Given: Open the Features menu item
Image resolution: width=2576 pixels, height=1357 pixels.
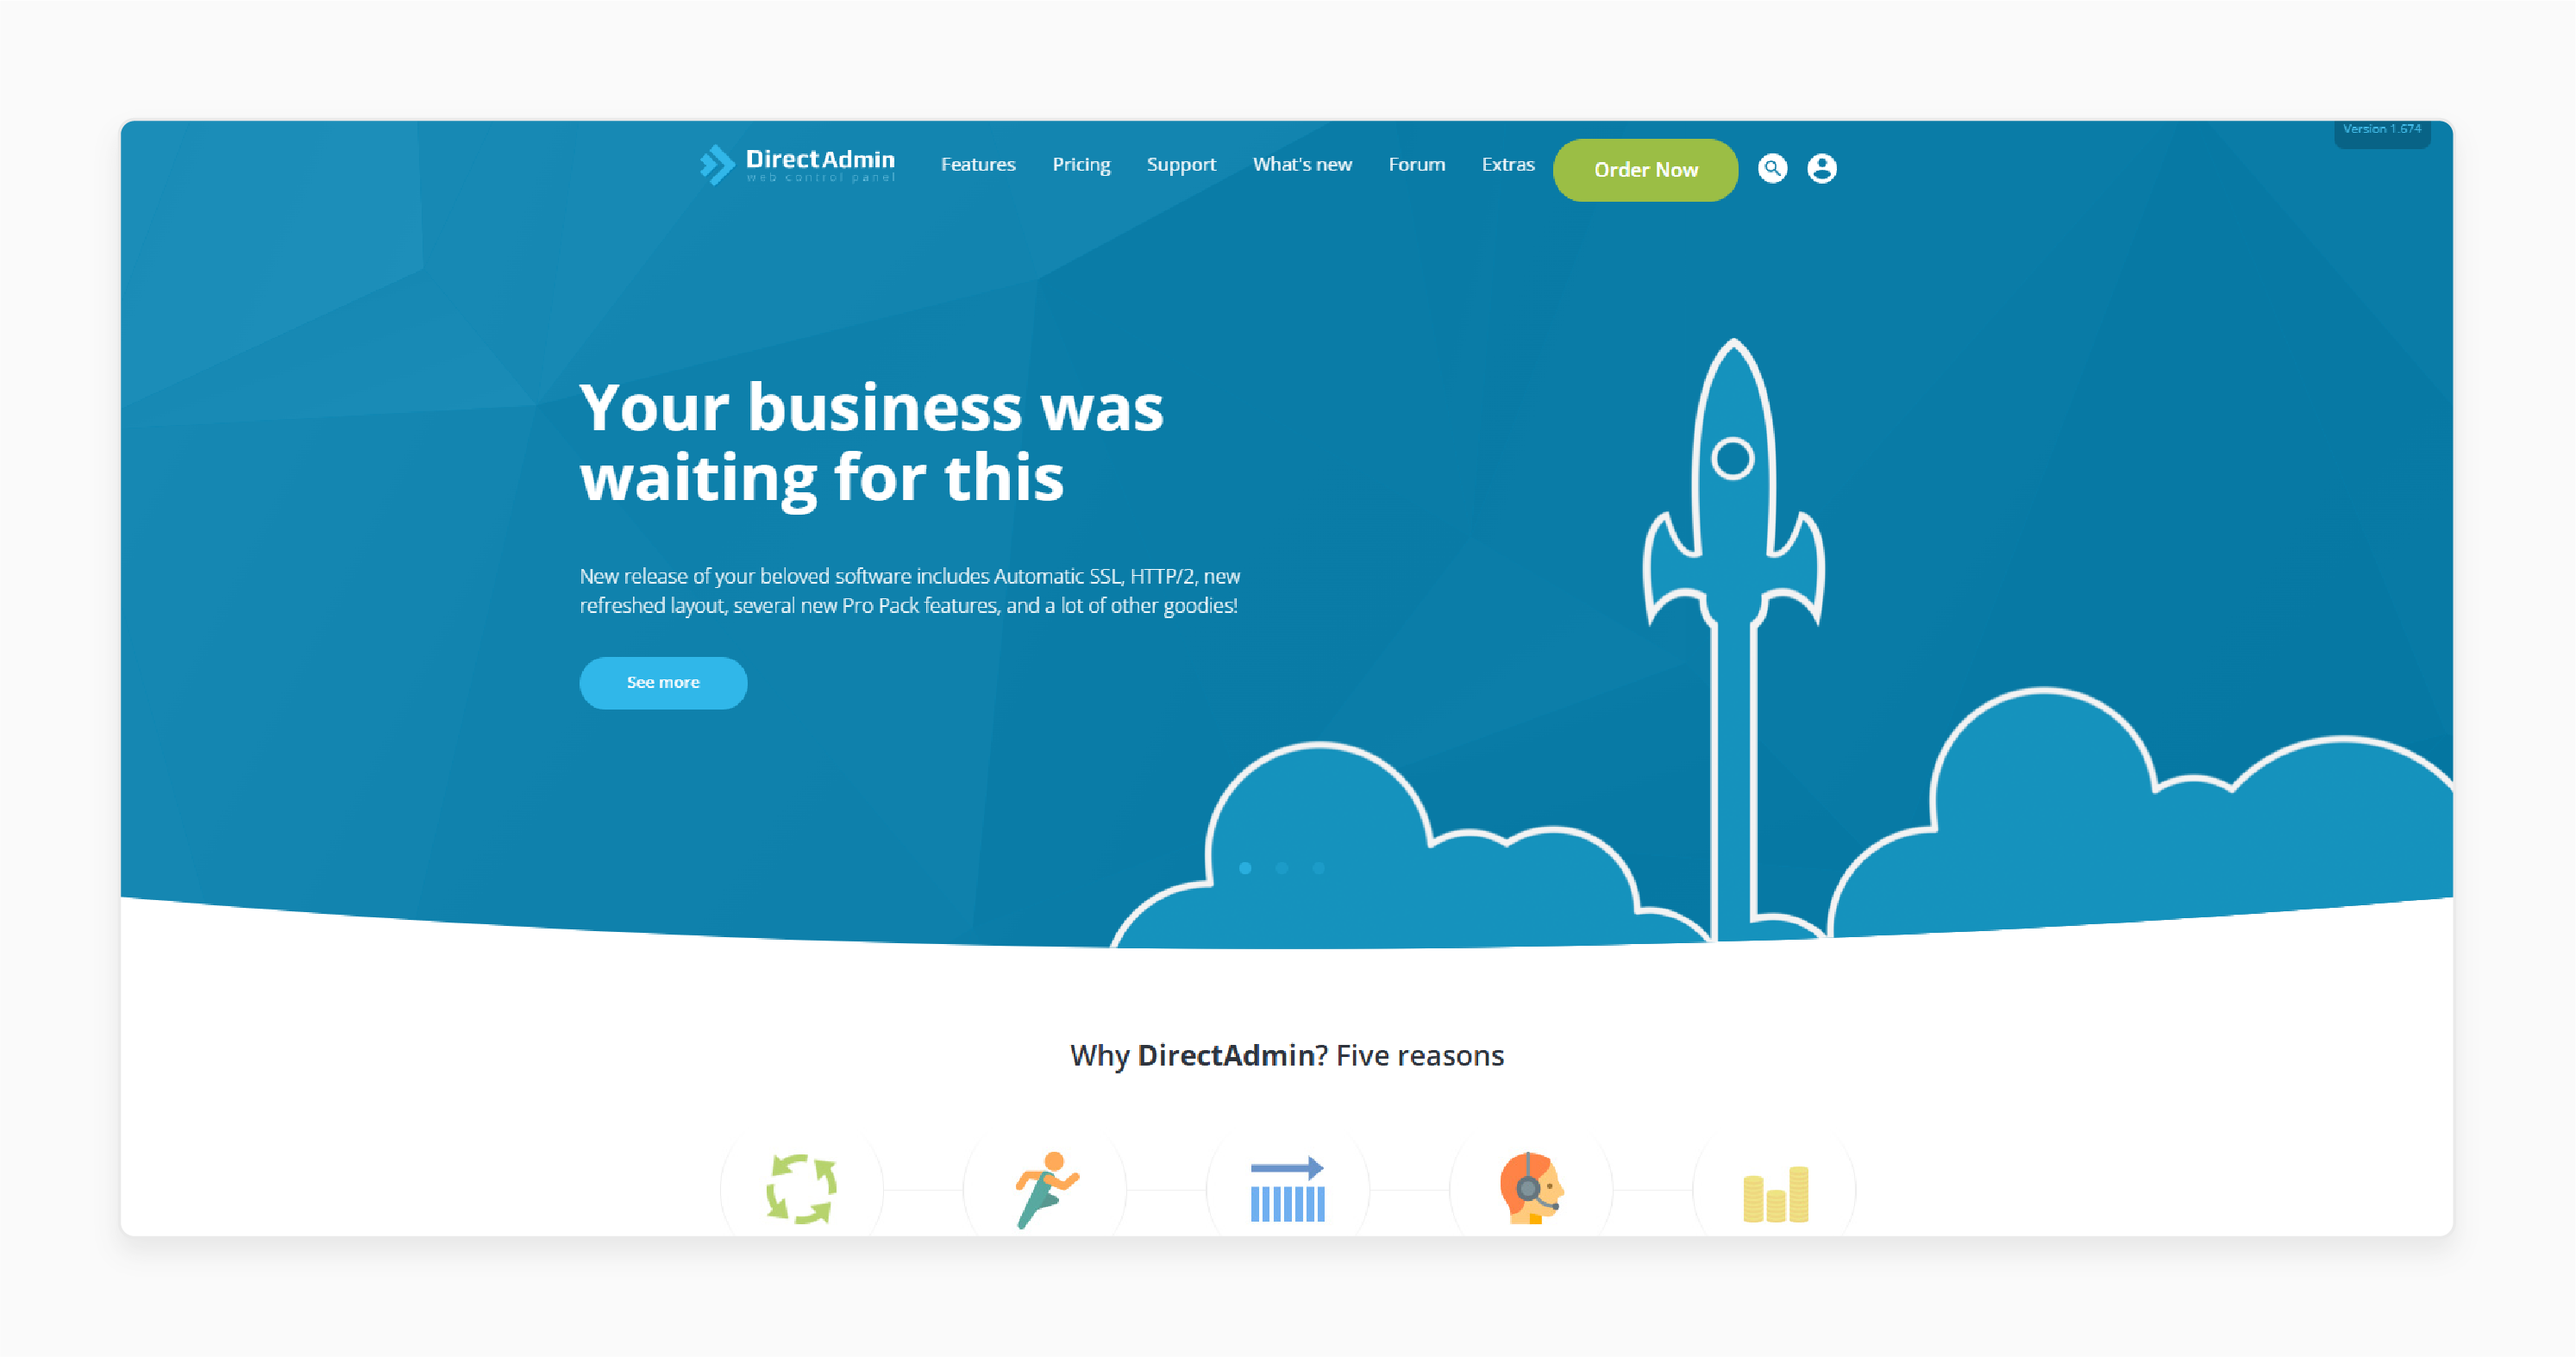Looking at the screenshot, I should pyautogui.click(x=980, y=164).
